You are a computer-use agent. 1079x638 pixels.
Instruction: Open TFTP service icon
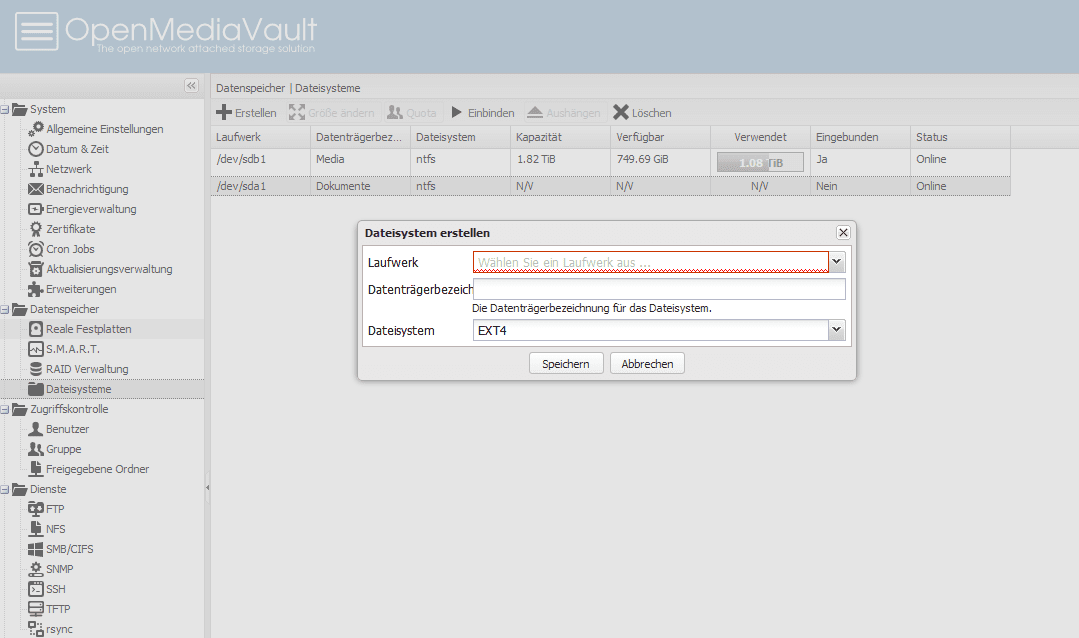pyautogui.click(x=36, y=608)
